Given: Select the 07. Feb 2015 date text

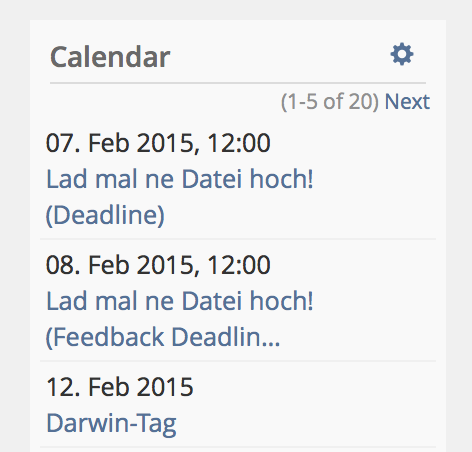Looking at the screenshot, I should tap(120, 143).
